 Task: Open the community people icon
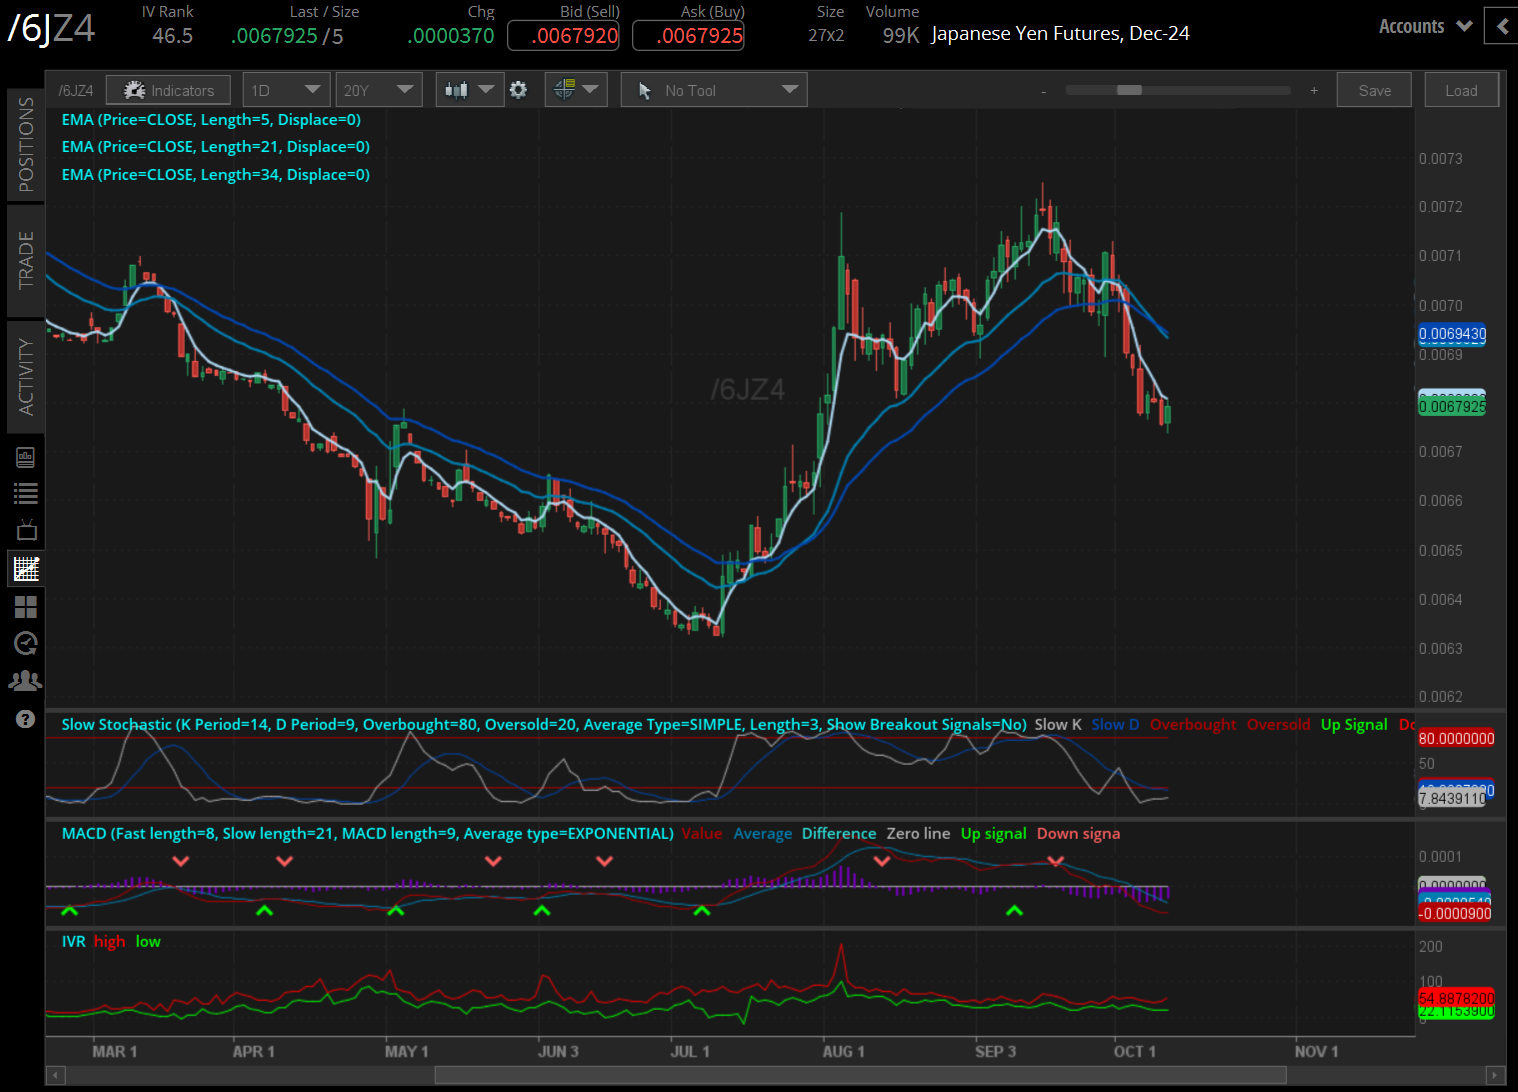pos(26,681)
